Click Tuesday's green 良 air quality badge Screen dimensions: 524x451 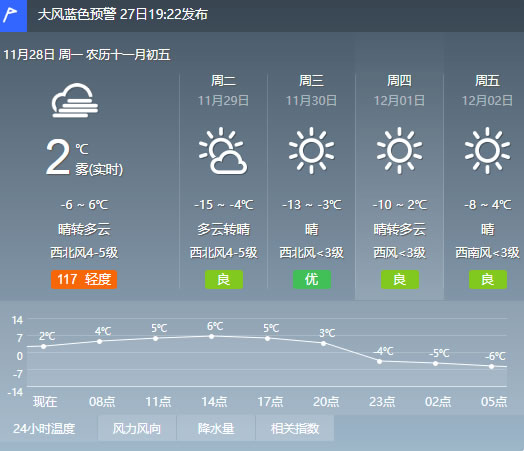click(224, 279)
